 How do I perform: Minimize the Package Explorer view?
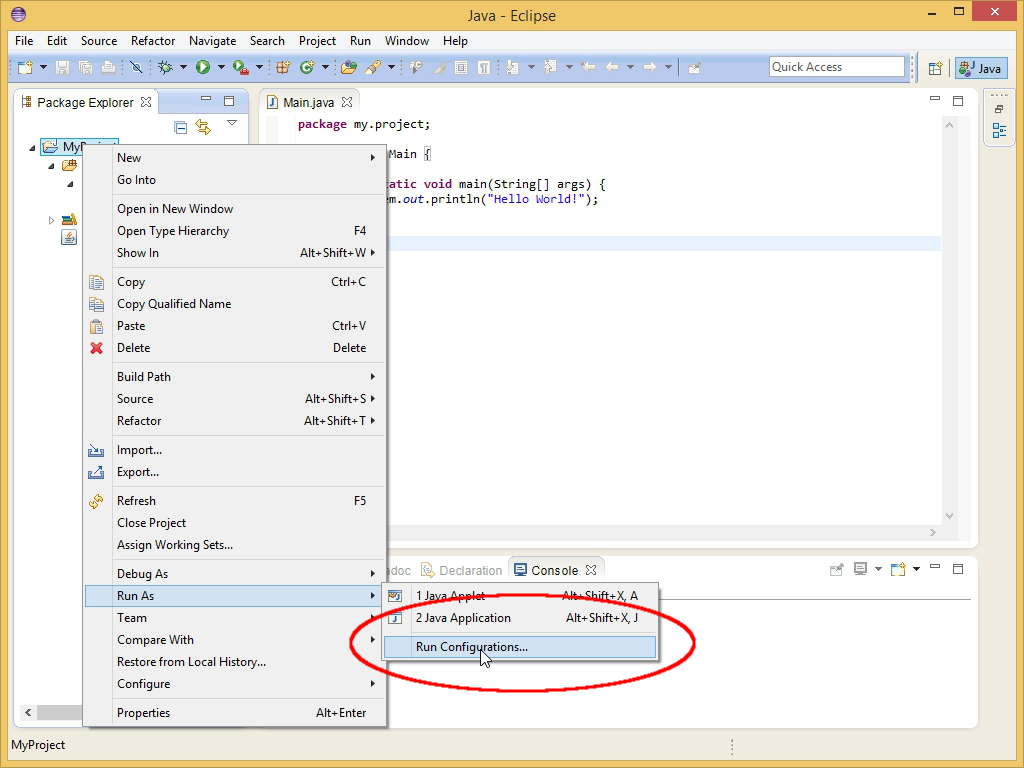click(x=206, y=100)
